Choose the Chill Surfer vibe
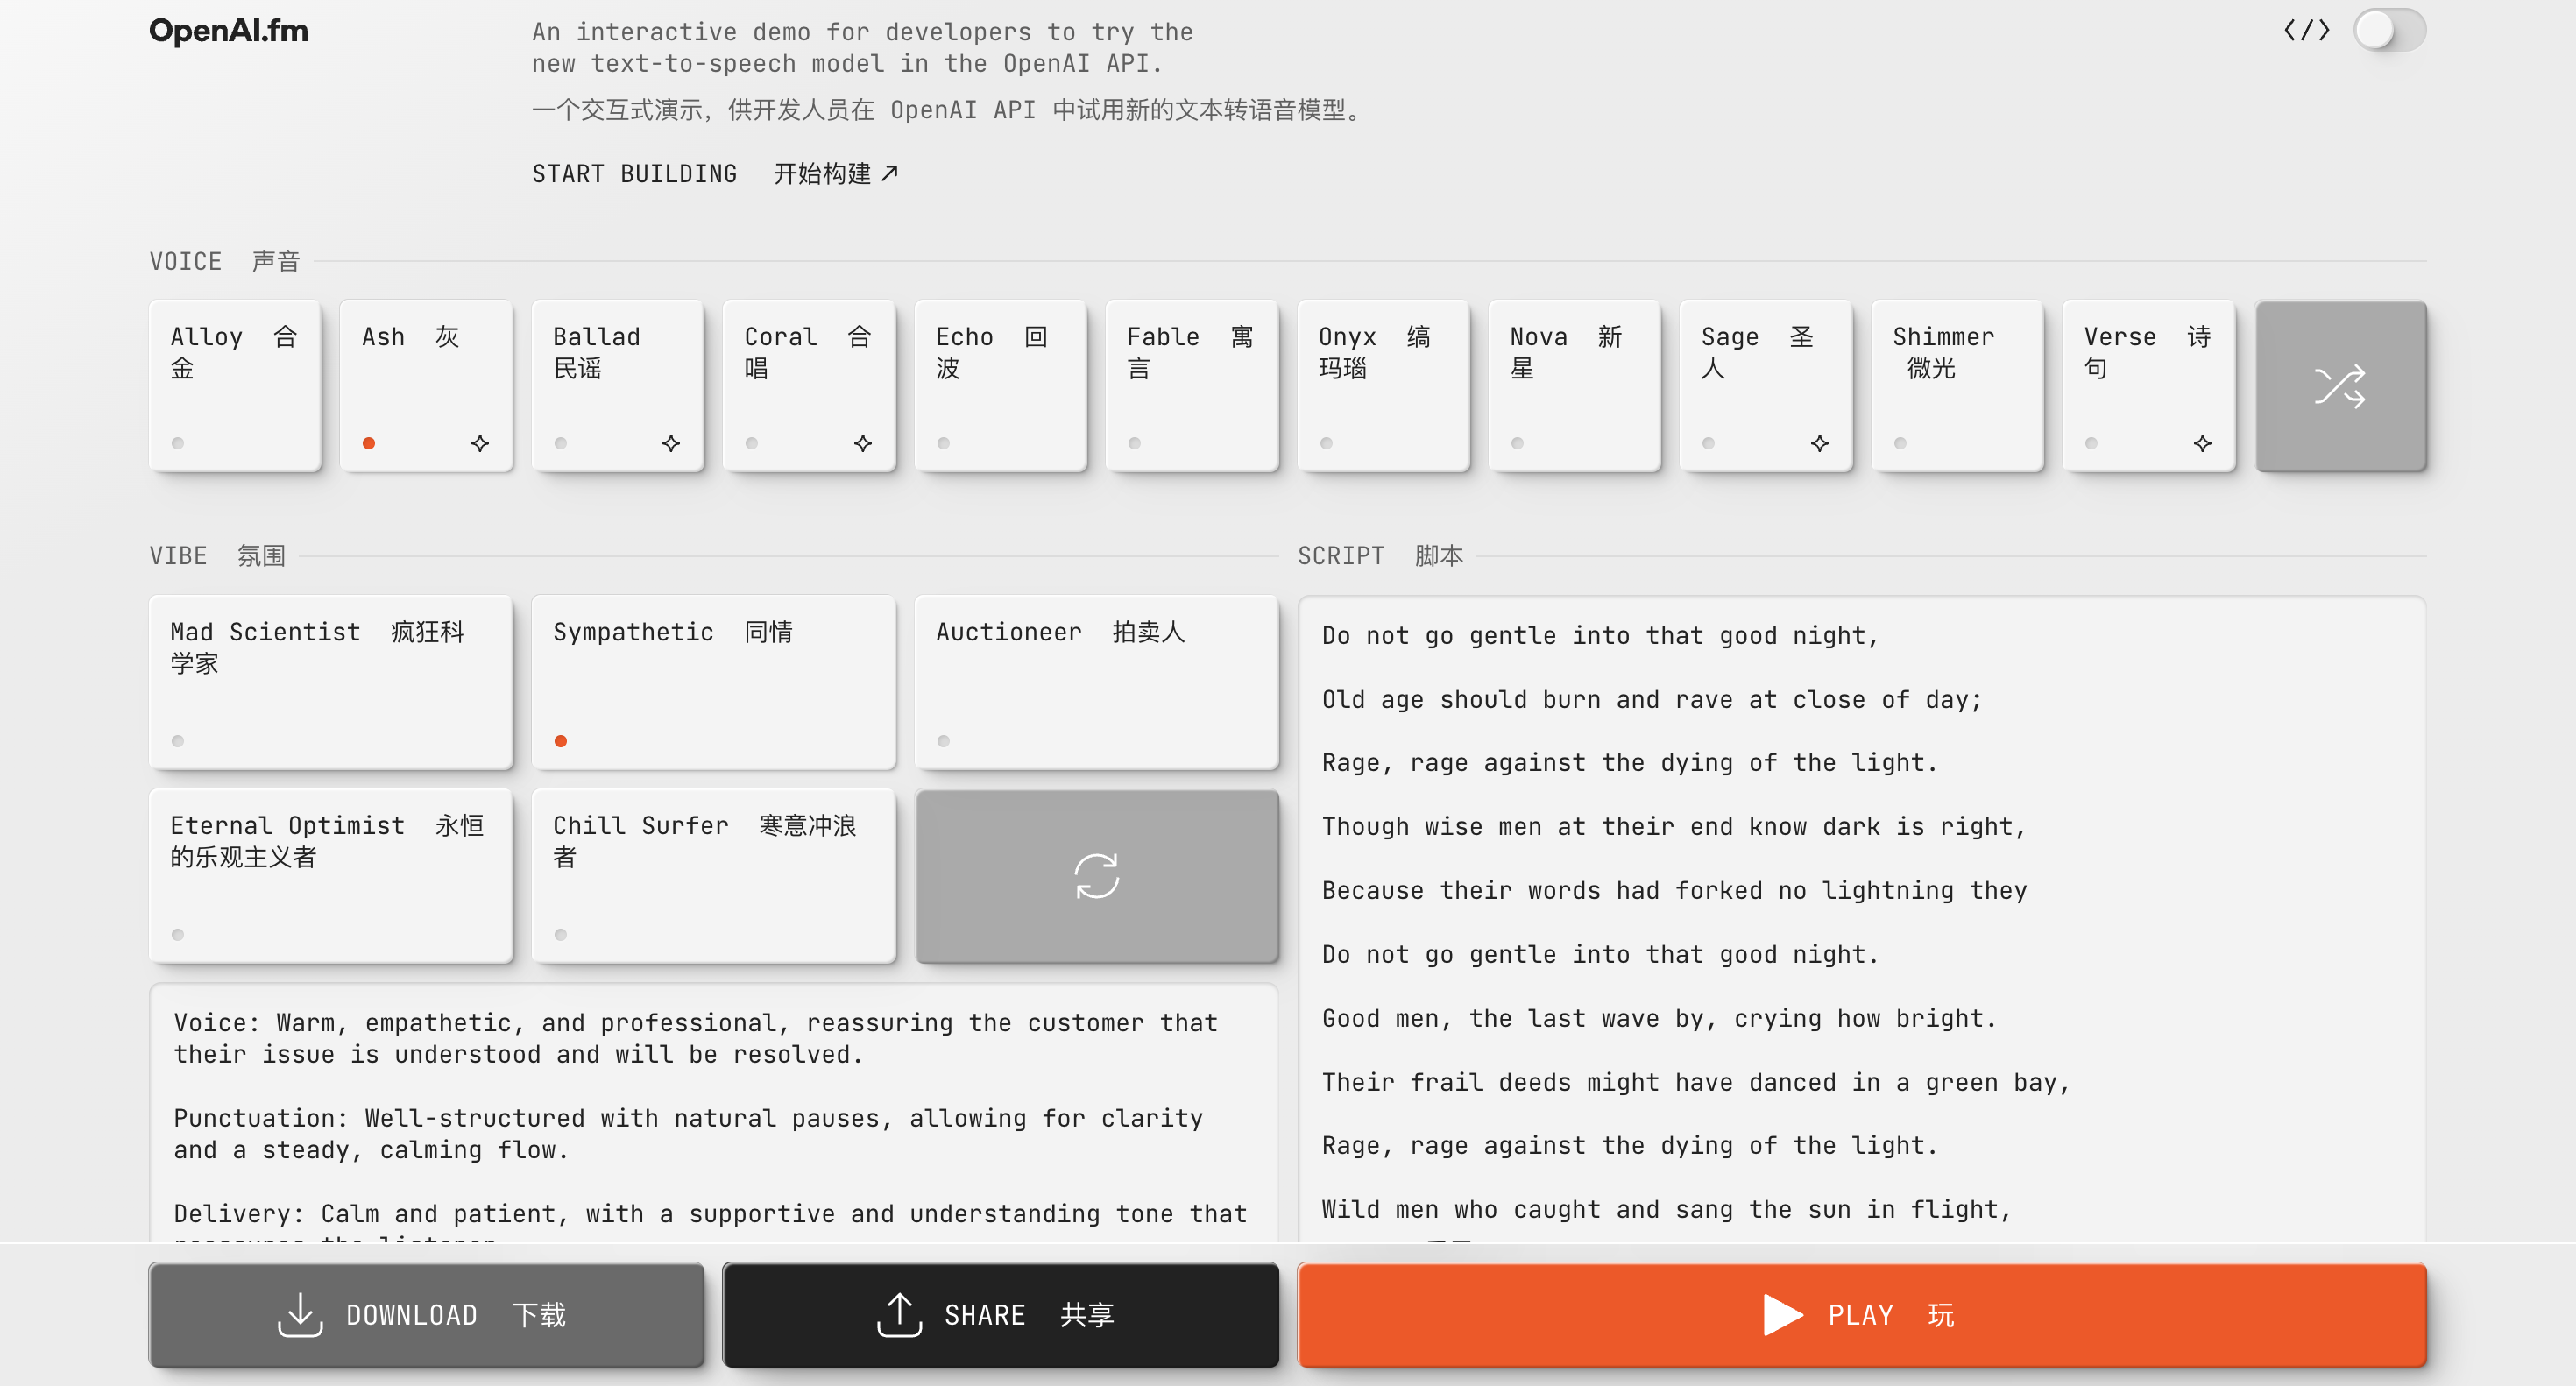The image size is (2576, 1386). [714, 876]
